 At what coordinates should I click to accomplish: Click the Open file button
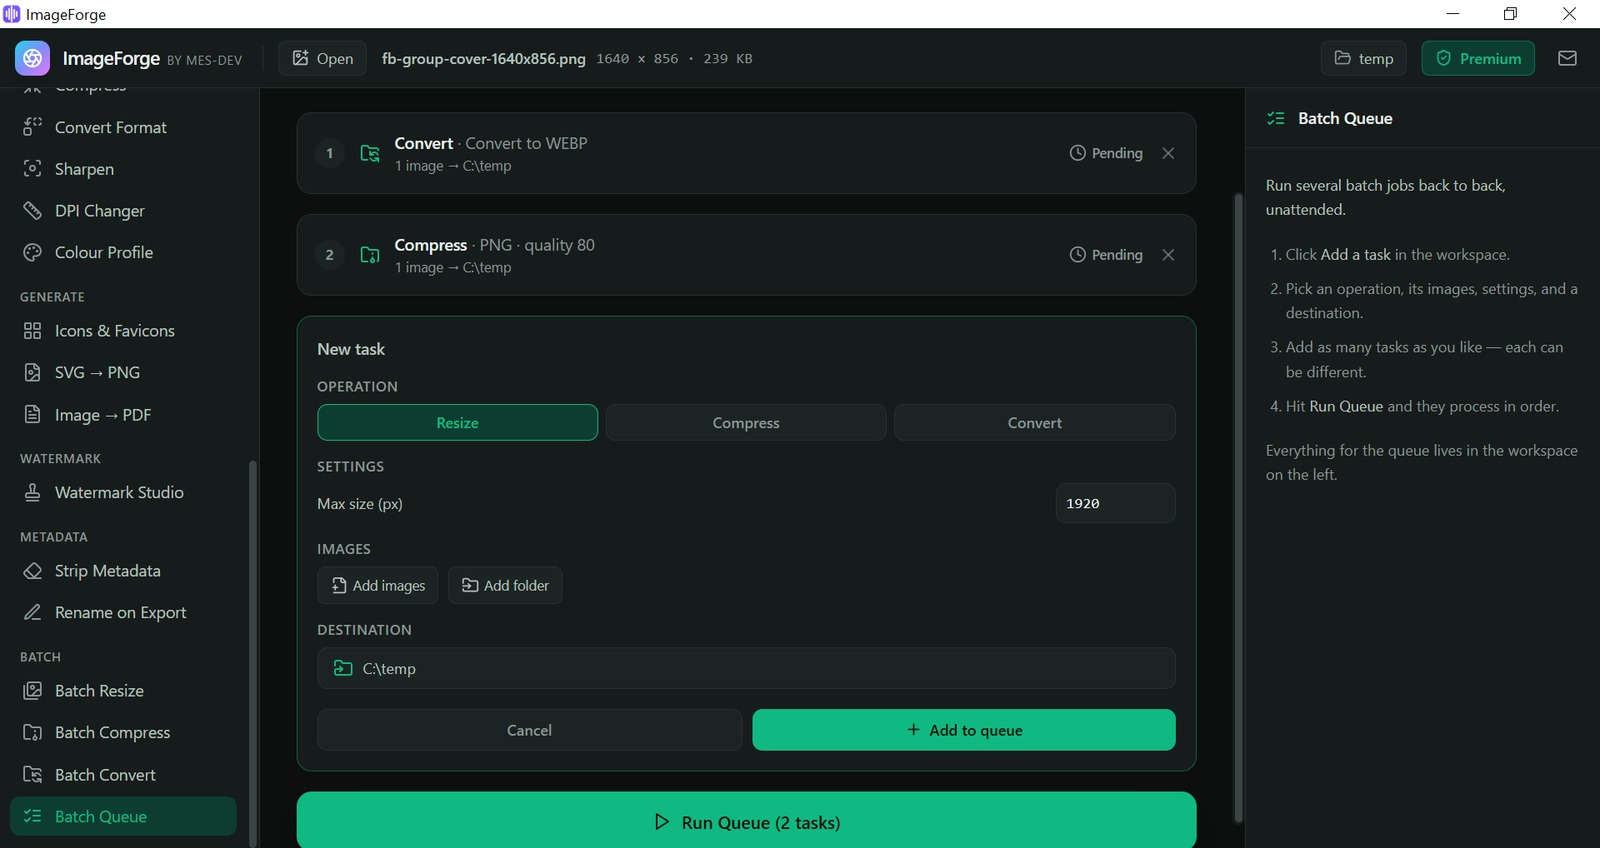[322, 58]
